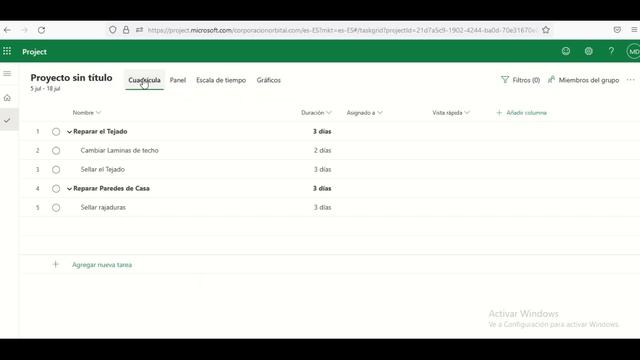
Task: Open Miembros del grupo
Action: 584,80
